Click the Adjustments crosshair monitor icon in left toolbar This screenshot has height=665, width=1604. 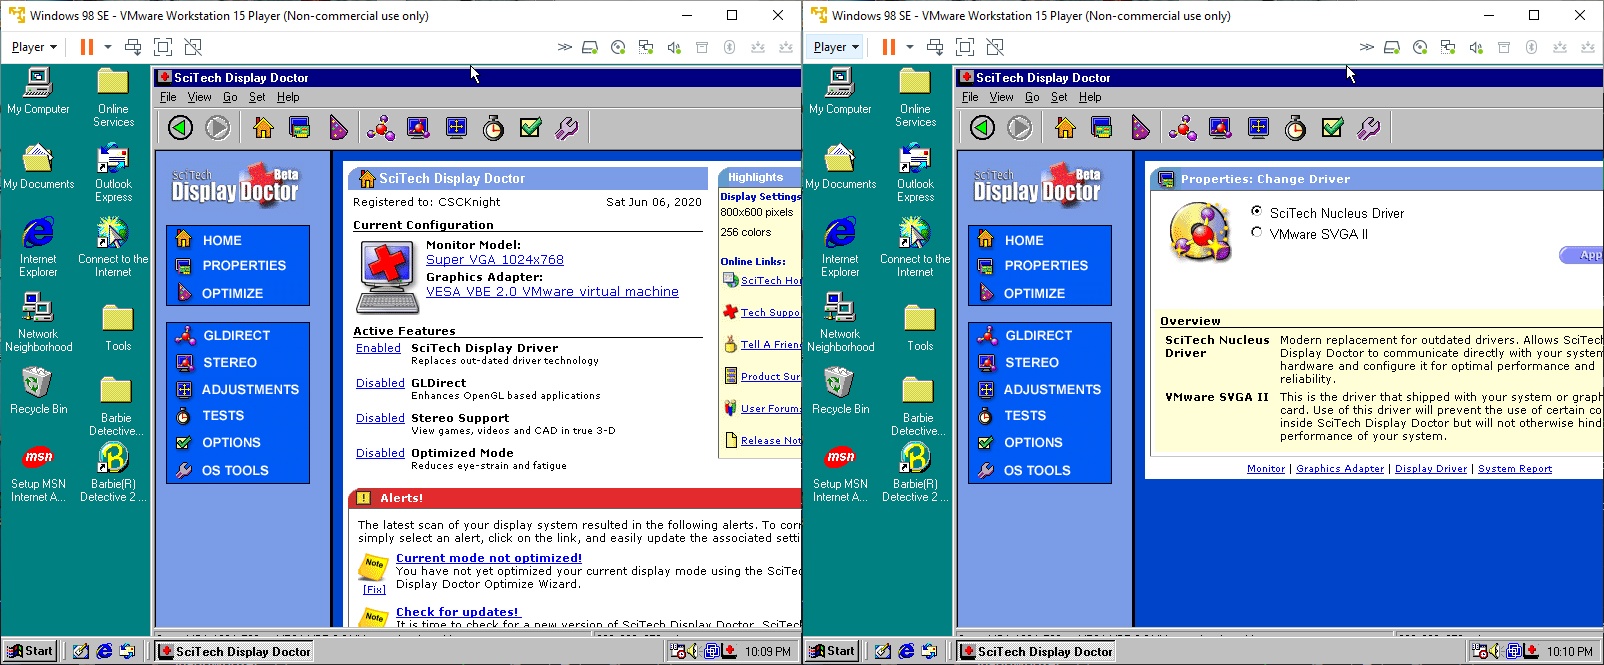(456, 127)
